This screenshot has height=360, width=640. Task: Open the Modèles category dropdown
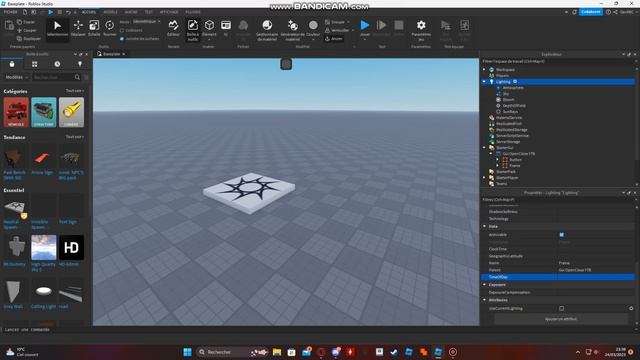[x=17, y=77]
